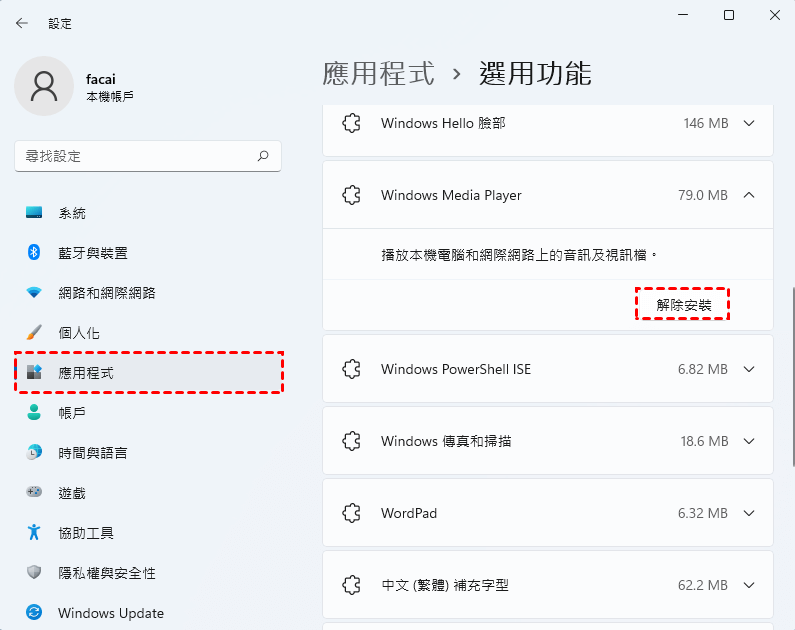The height and width of the screenshot is (630, 795).
Task: Click the 應用程式 apps icon in sidebar
Action: pyautogui.click(x=34, y=372)
